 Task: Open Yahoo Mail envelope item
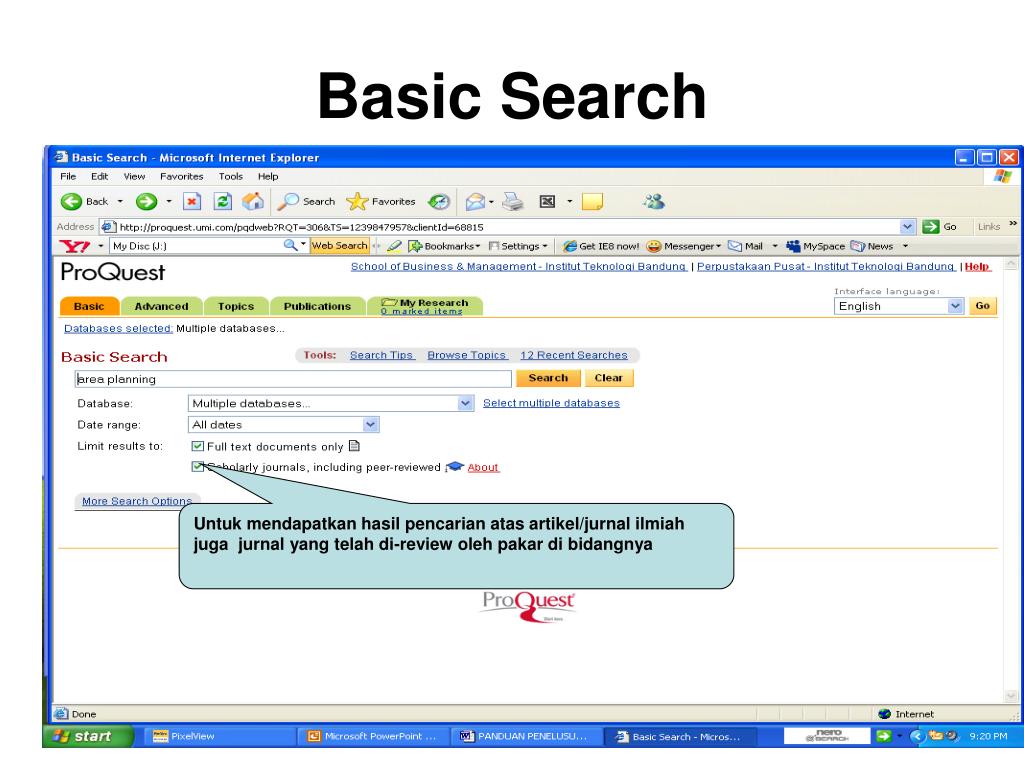click(745, 246)
